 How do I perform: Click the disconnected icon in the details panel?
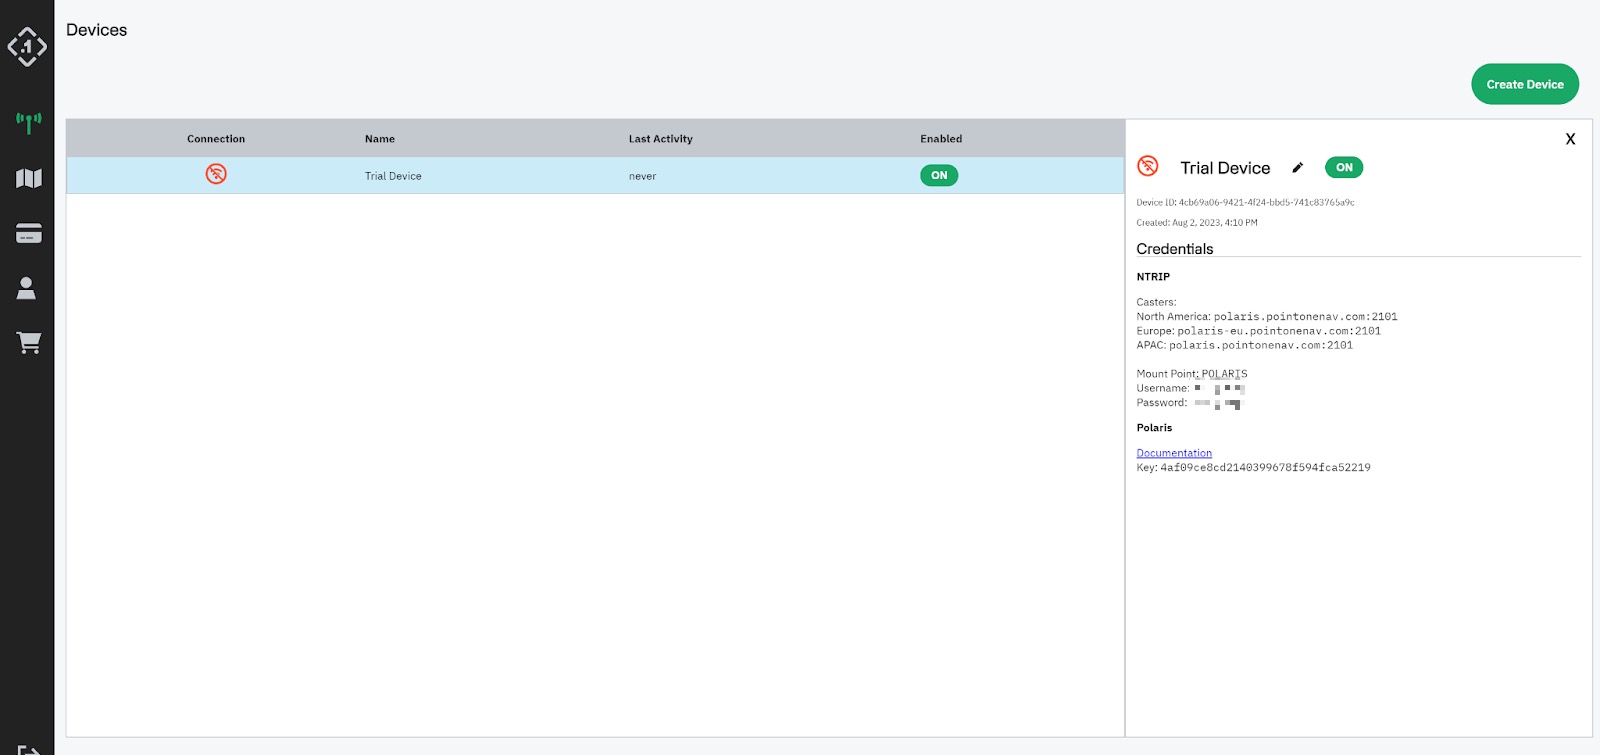(x=1148, y=166)
